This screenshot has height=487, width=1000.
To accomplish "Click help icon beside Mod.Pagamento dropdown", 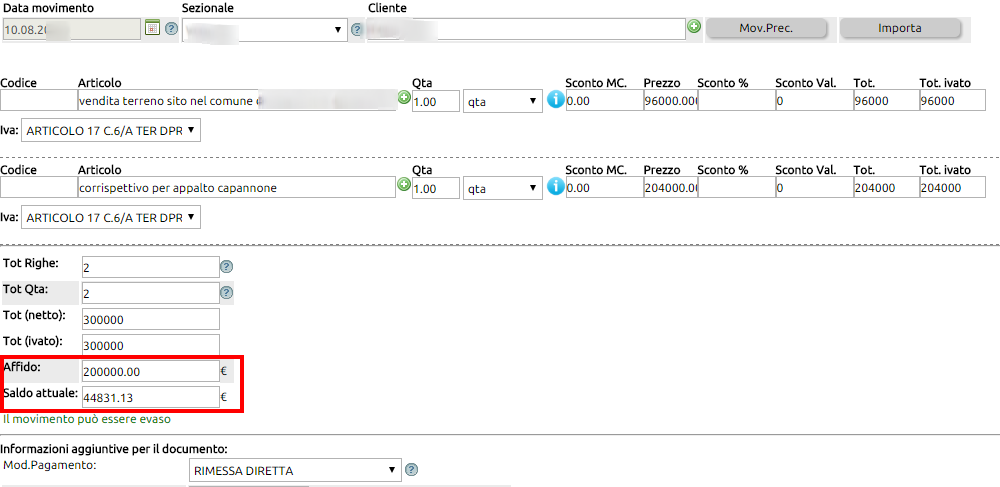I will click(x=411, y=470).
